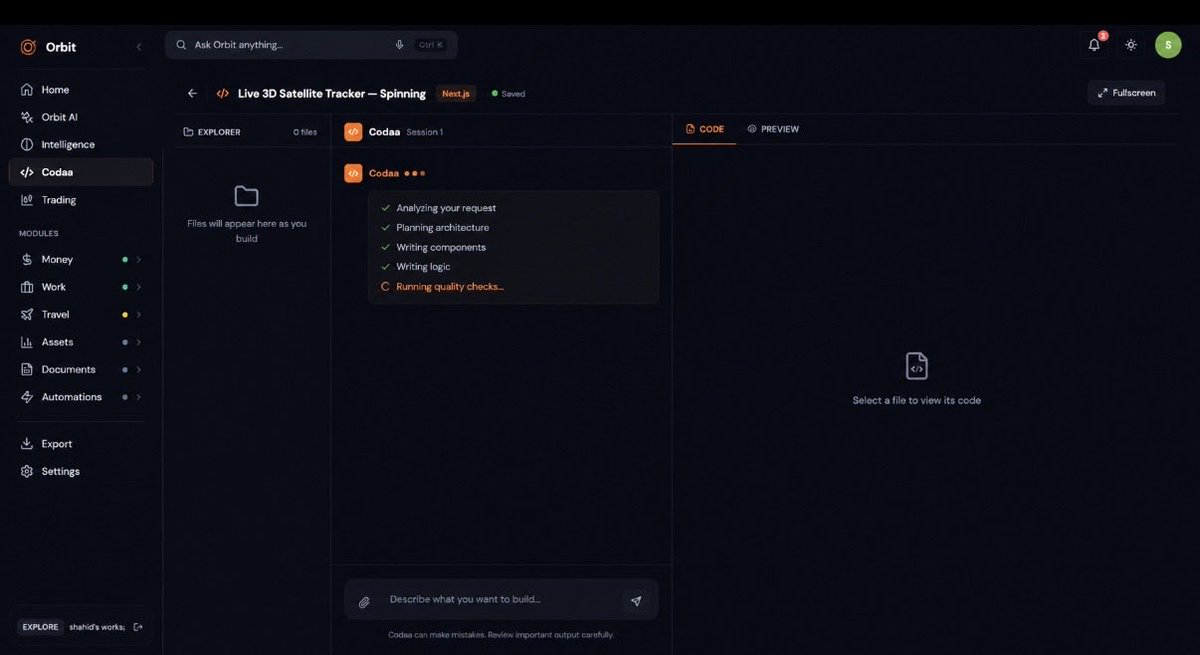The width and height of the screenshot is (1200, 655).
Task: Open the user avatar S menu
Action: (x=1168, y=45)
